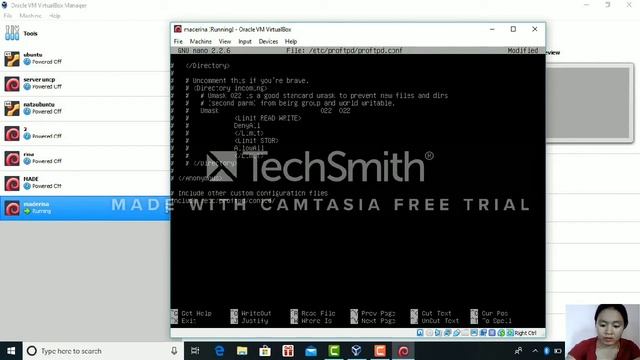Select the rina virtual machine
Viewport: 640px width, 360px height.
84,158
